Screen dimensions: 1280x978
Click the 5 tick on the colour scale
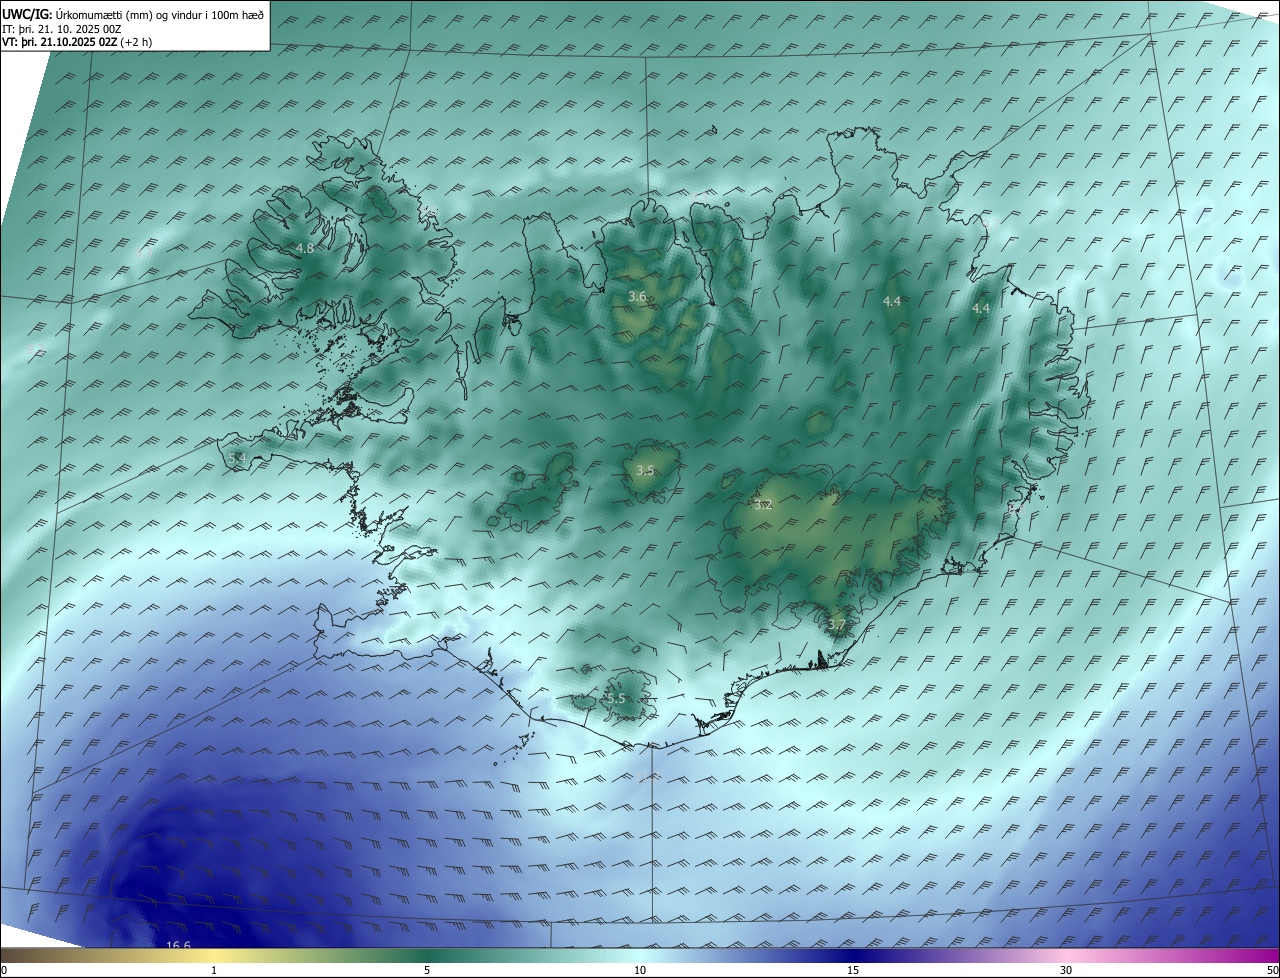point(427,970)
